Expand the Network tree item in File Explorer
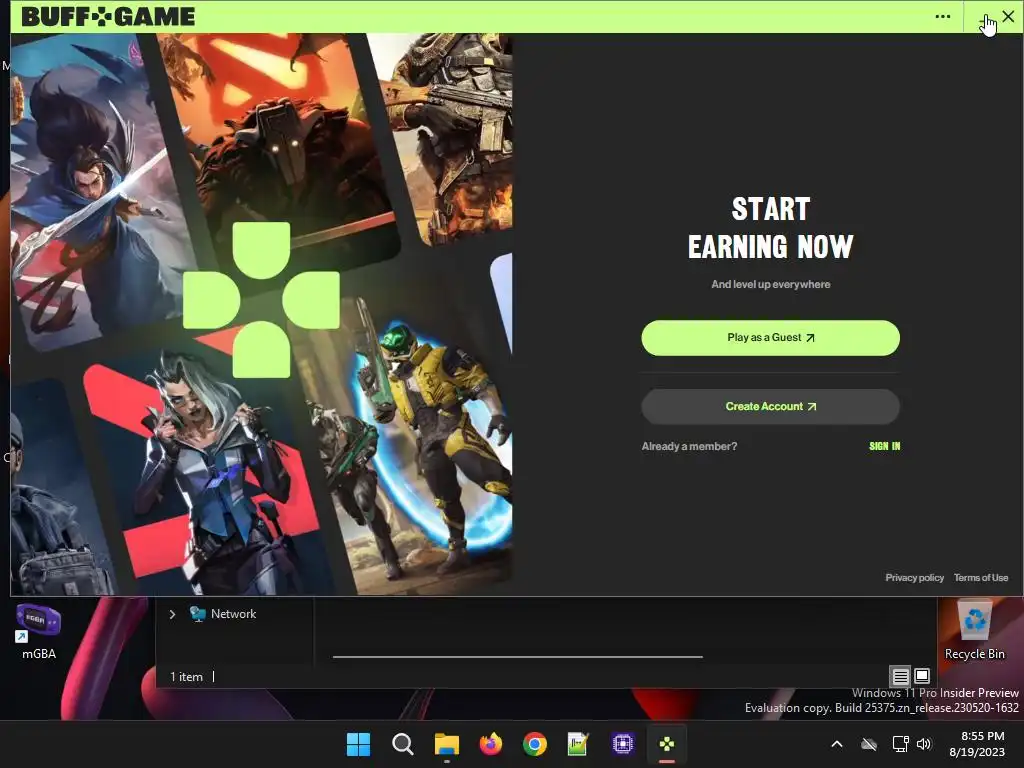This screenshot has height=768, width=1024. click(172, 615)
